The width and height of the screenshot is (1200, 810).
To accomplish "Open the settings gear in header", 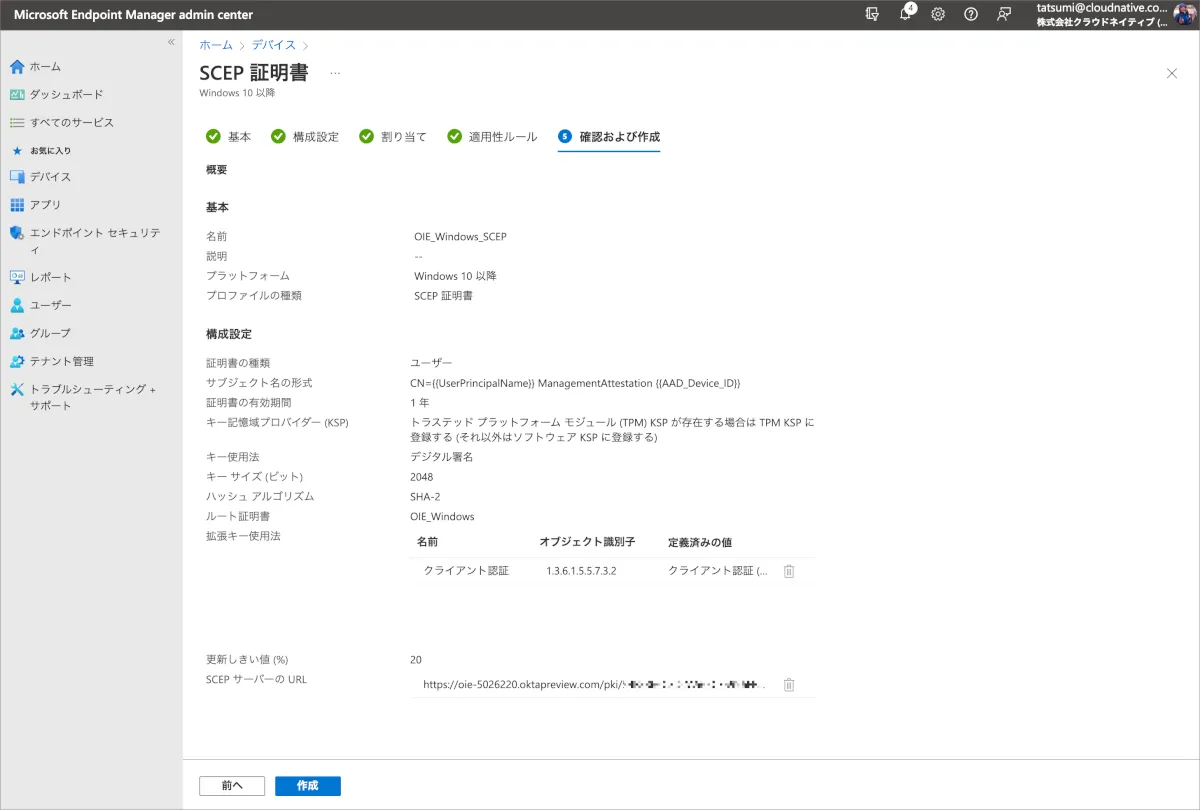I will 938,15.
